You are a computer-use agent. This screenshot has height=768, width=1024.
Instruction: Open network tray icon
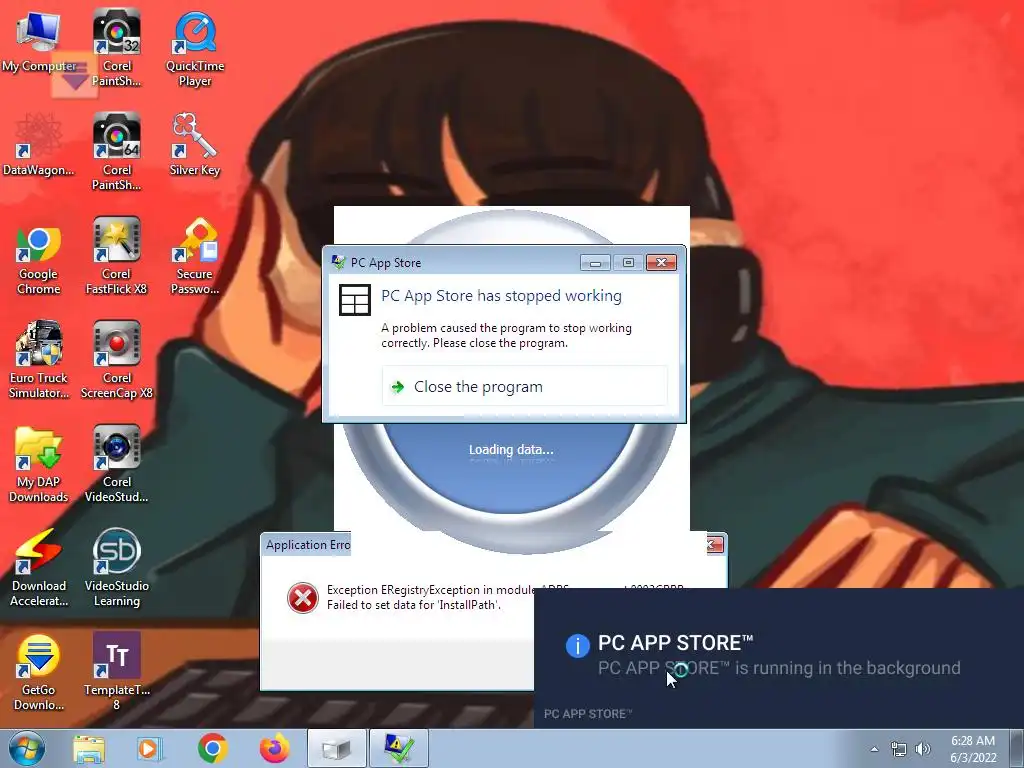click(x=899, y=749)
